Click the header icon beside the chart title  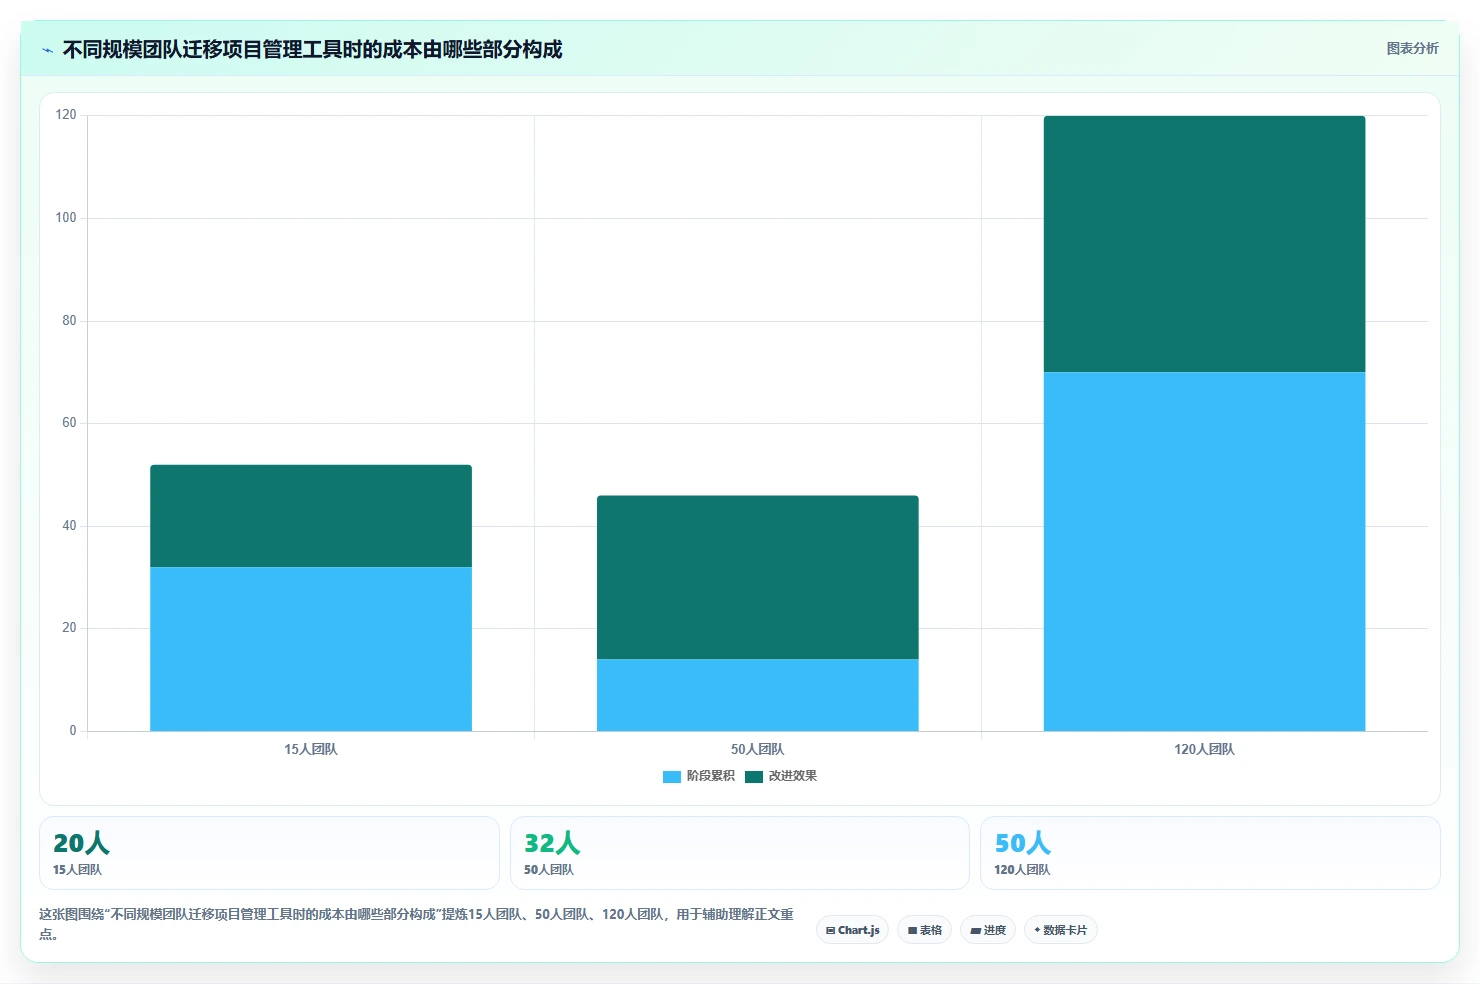point(47,50)
